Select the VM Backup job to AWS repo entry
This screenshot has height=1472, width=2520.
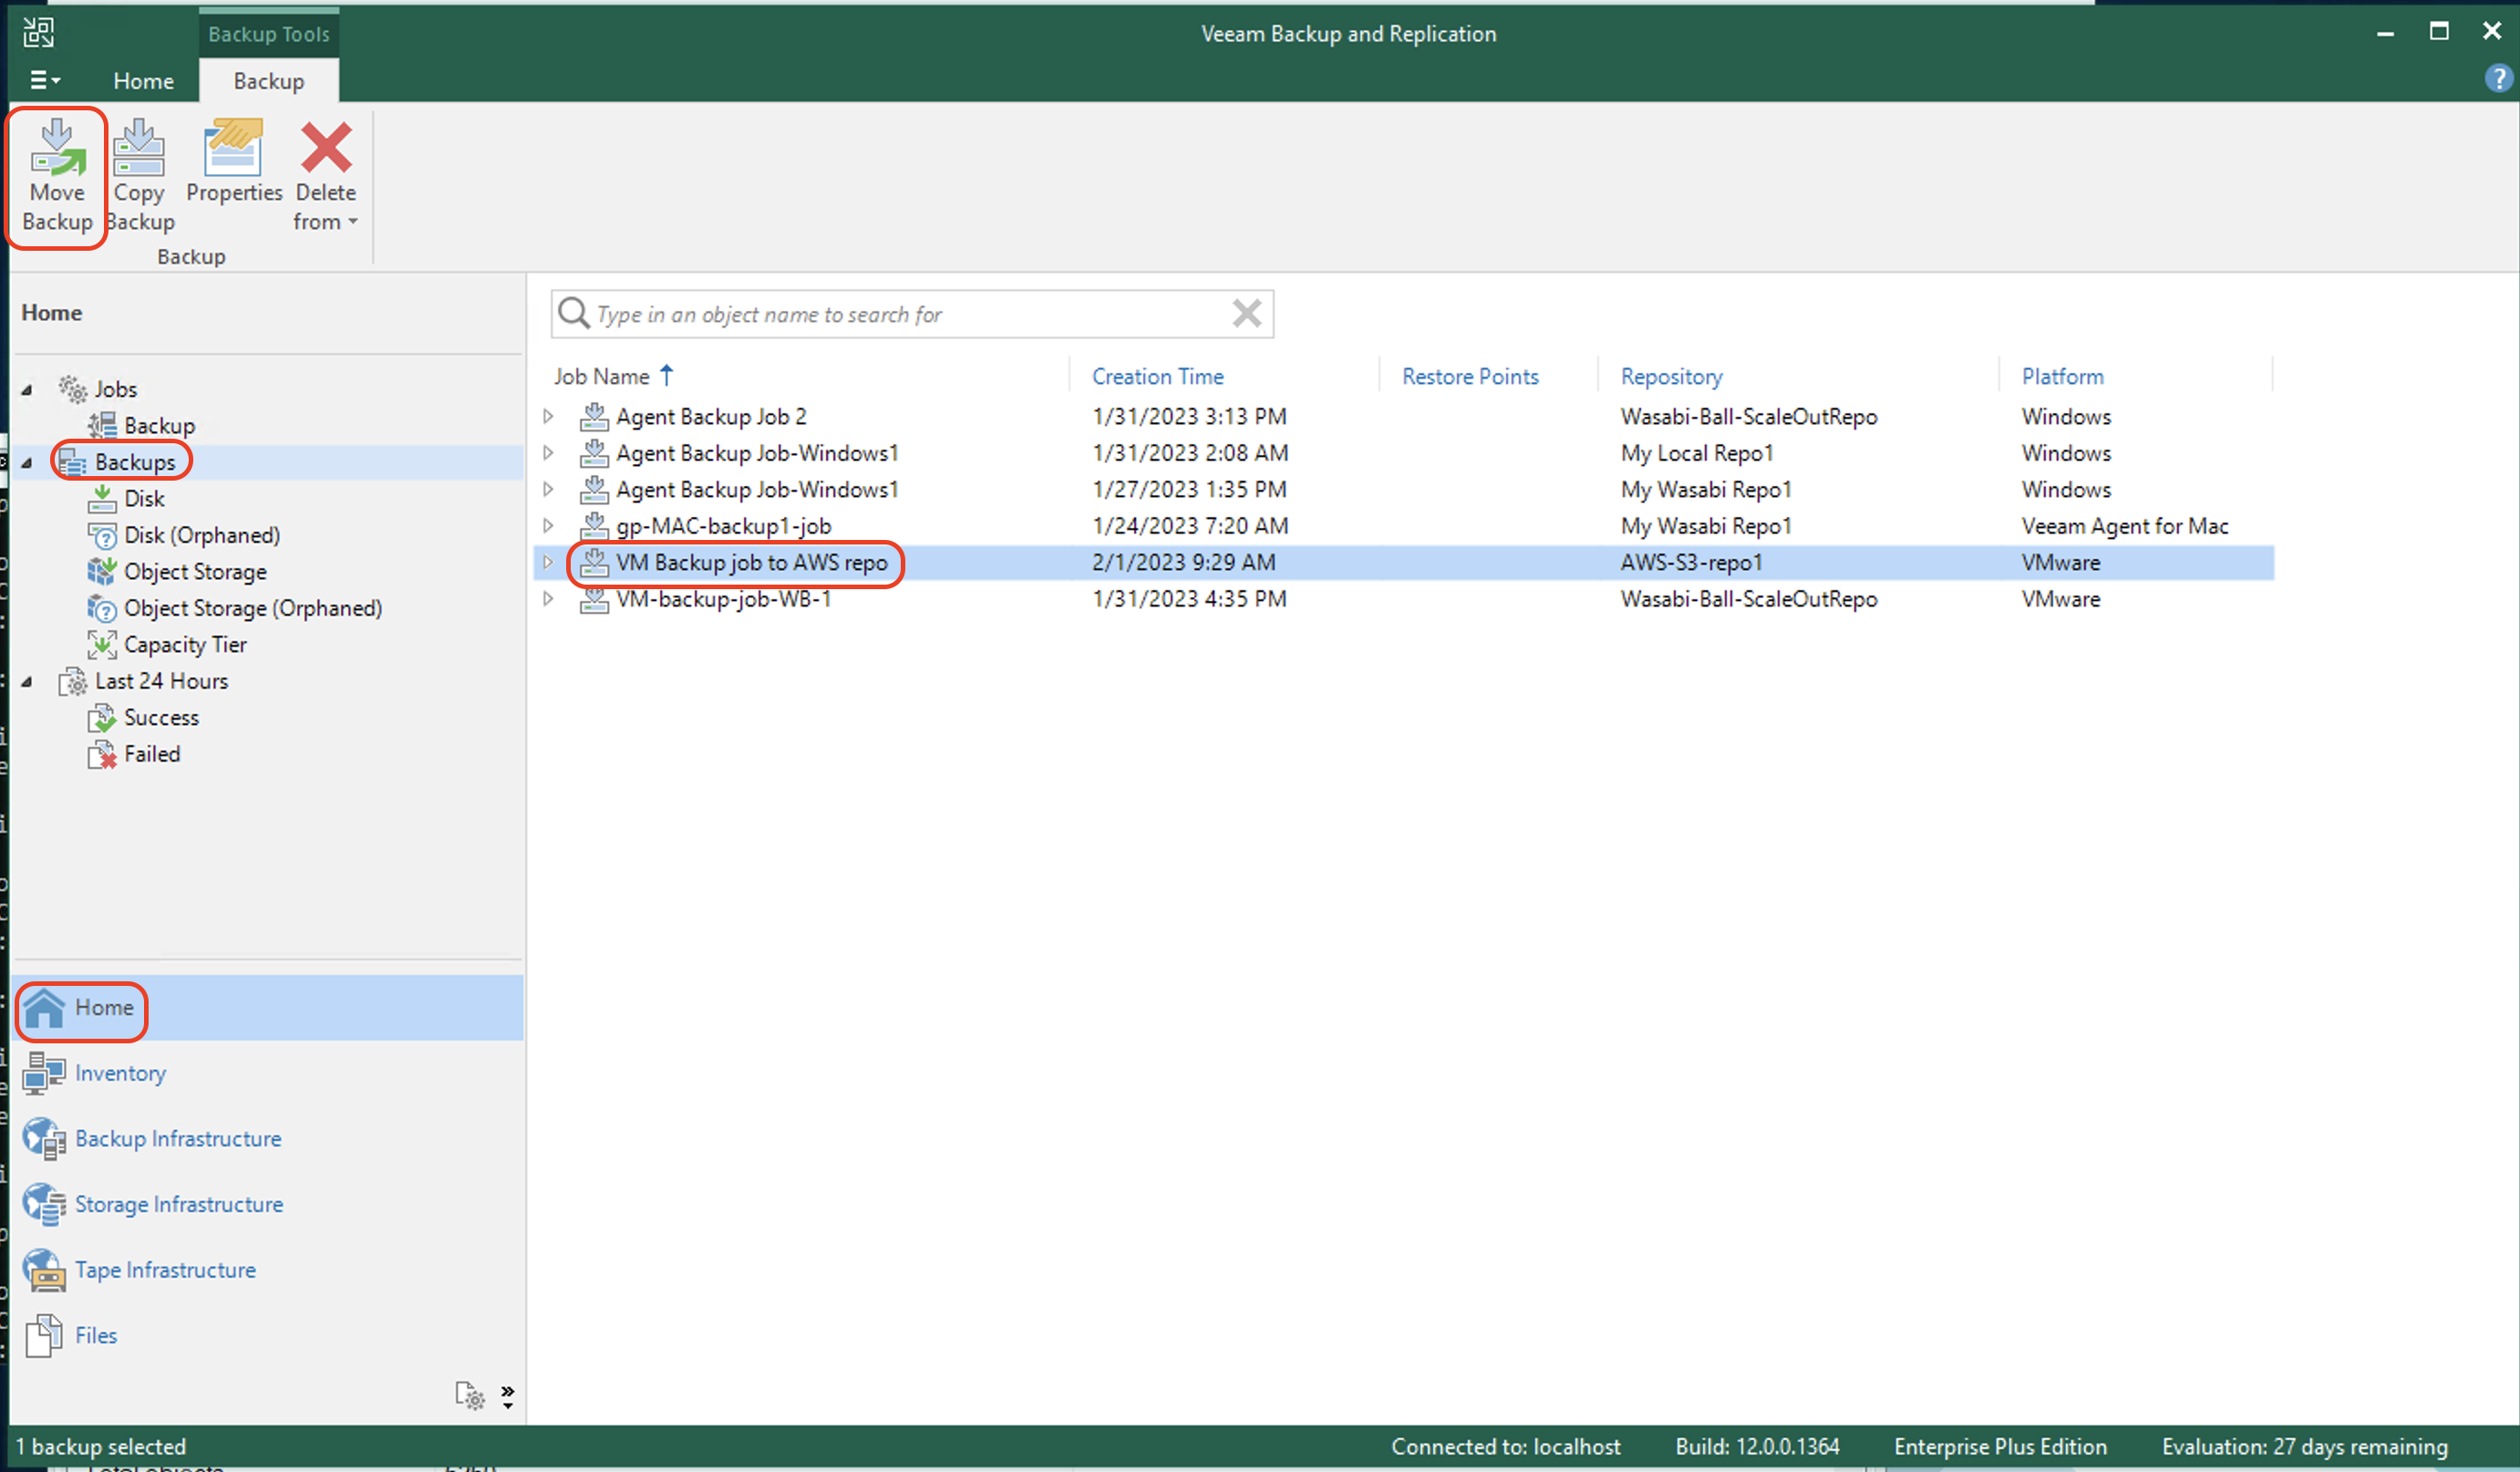tap(751, 562)
